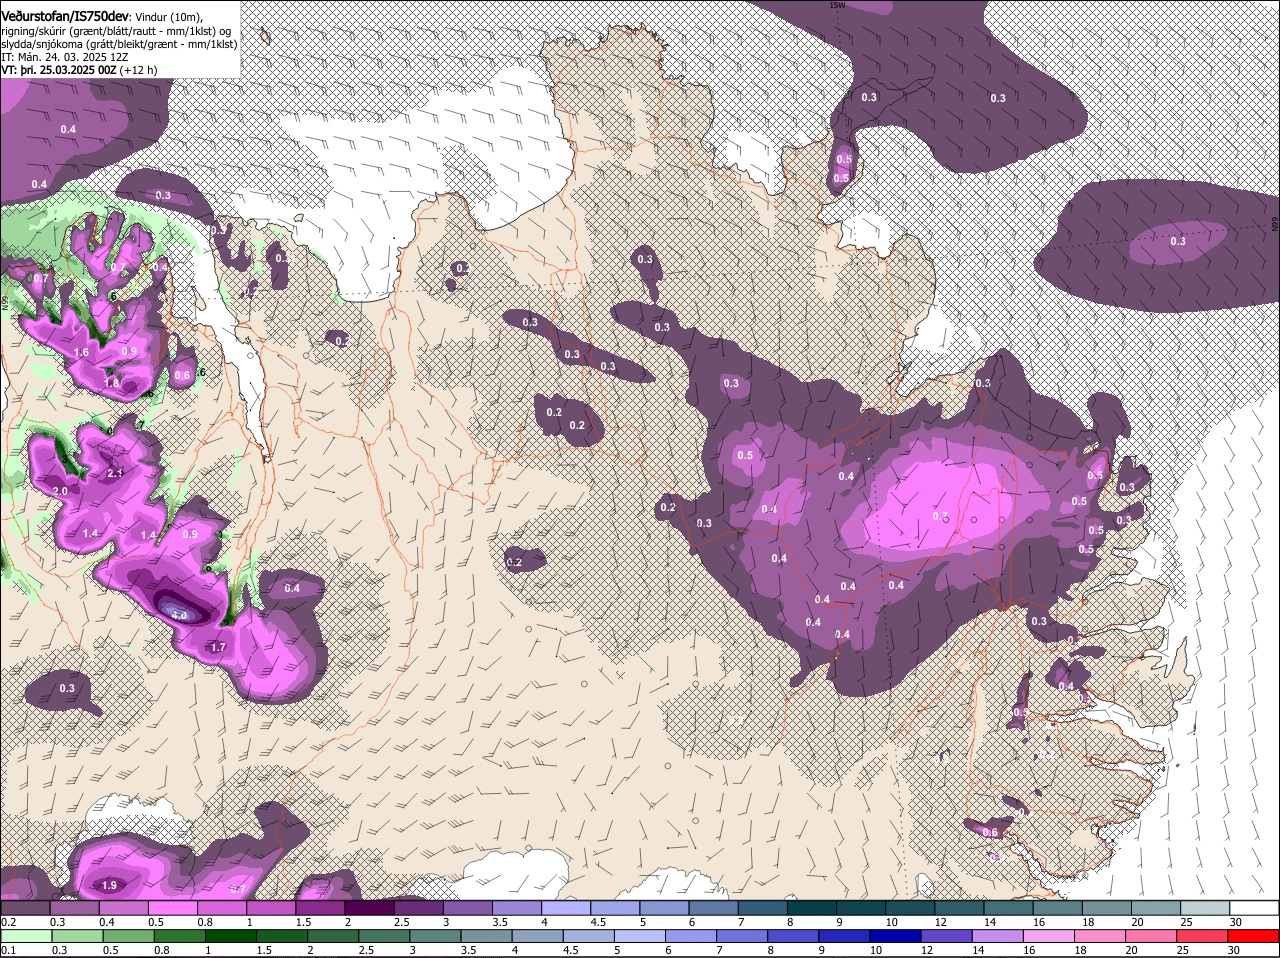This screenshot has width=1280, height=958.
Task: Click the 'VT: þri. 25.03.2025 00Z (+12 h)' line
Action: pos(79,70)
